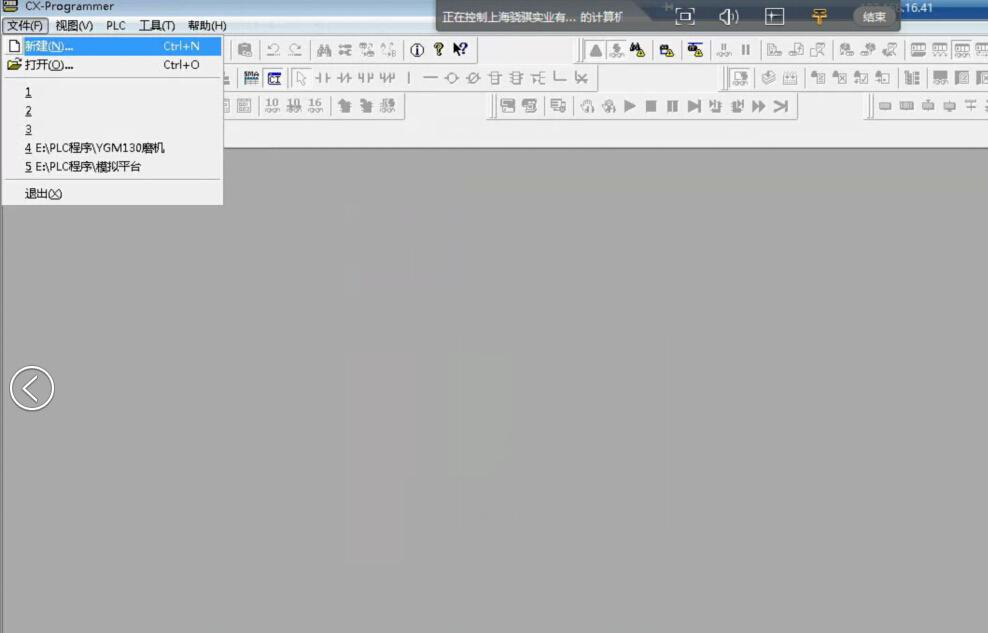
Task: Click the circular back arrow button
Action: [x=32, y=388]
